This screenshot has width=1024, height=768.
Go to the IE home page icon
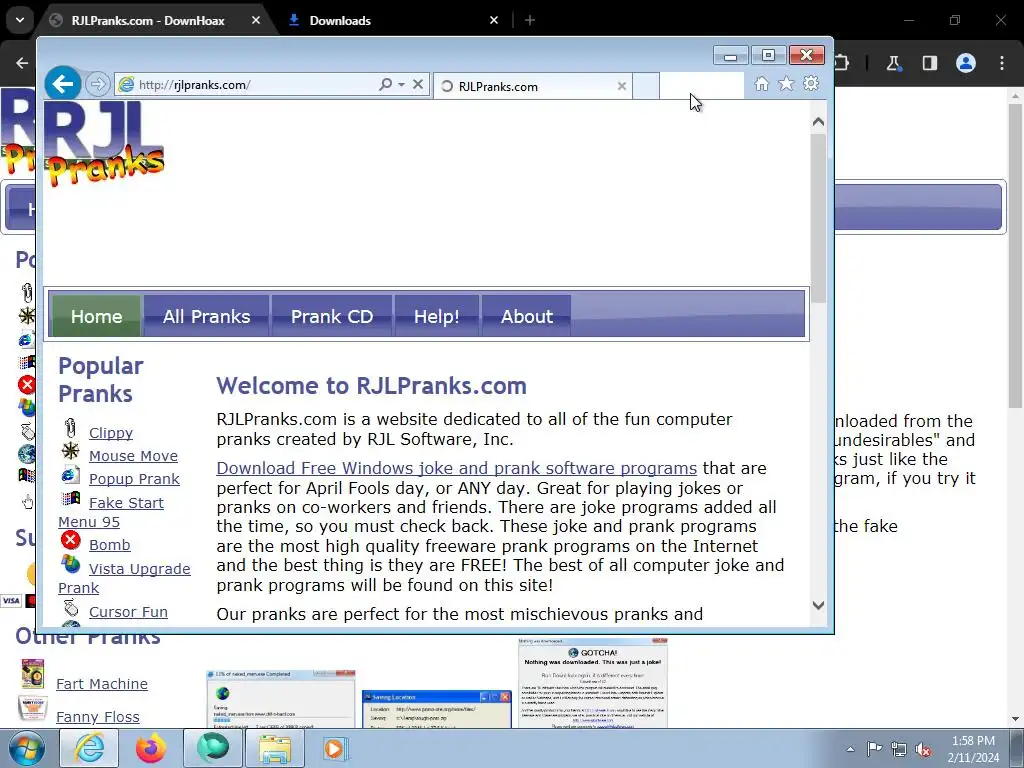tap(761, 84)
